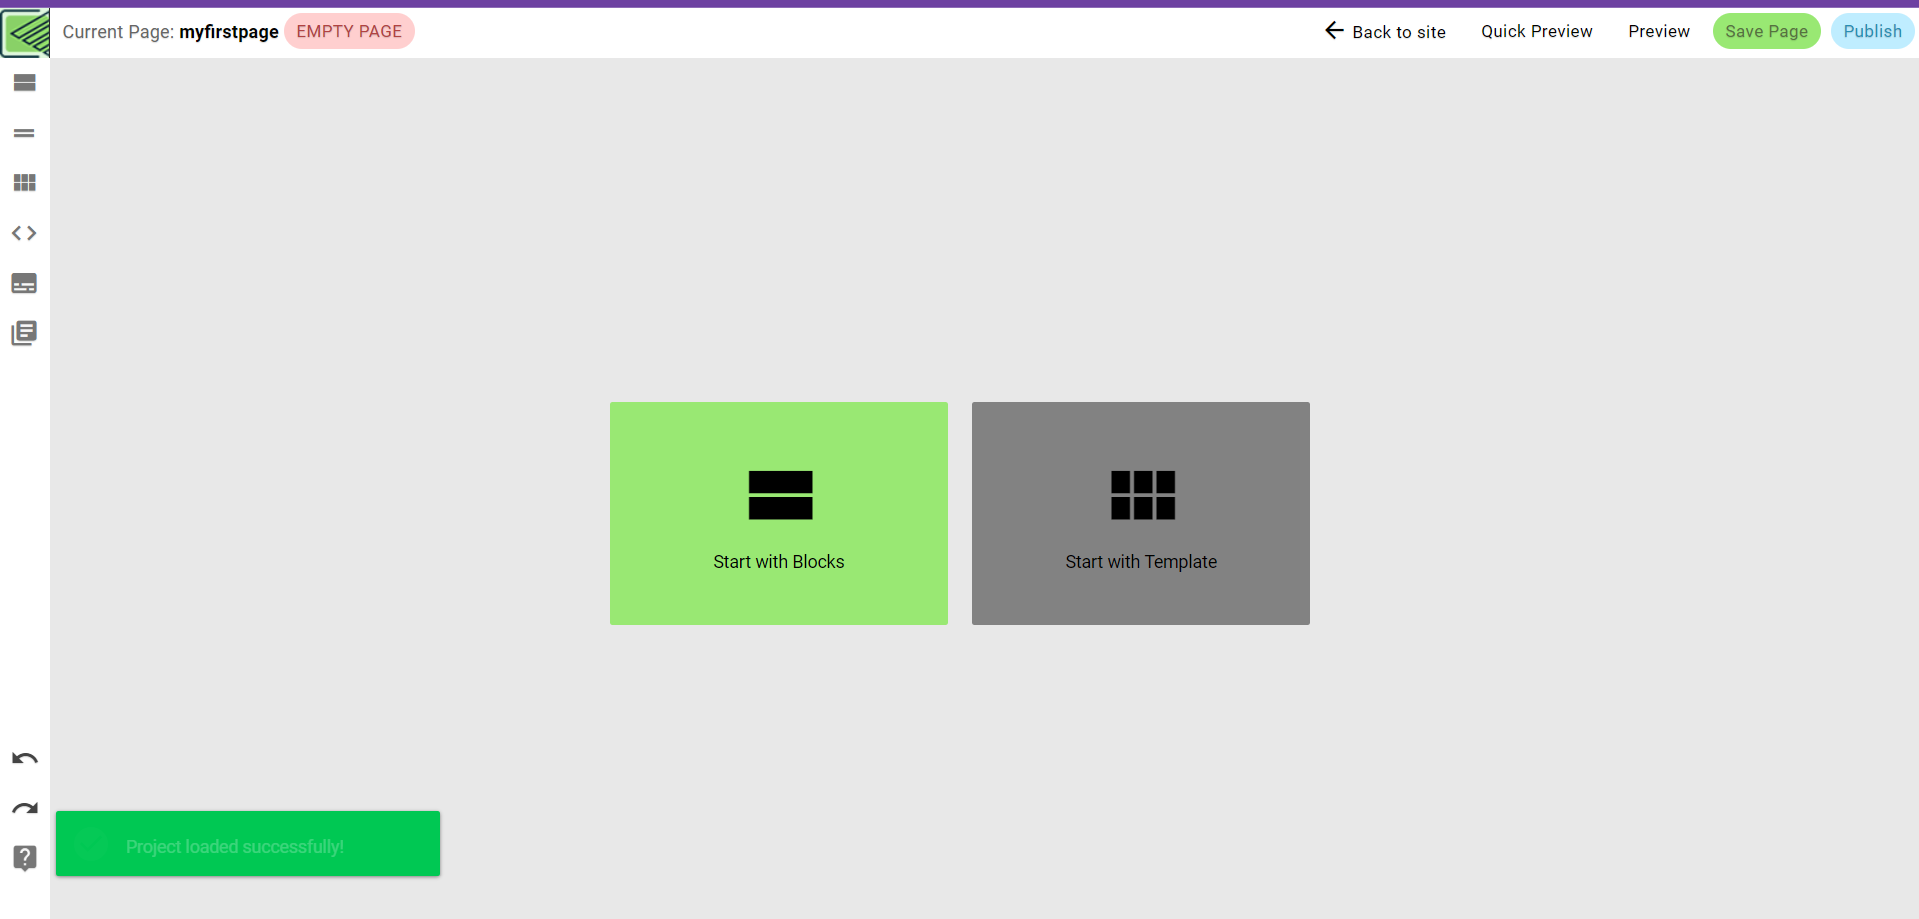Choose Start with Template

[x=1141, y=561]
